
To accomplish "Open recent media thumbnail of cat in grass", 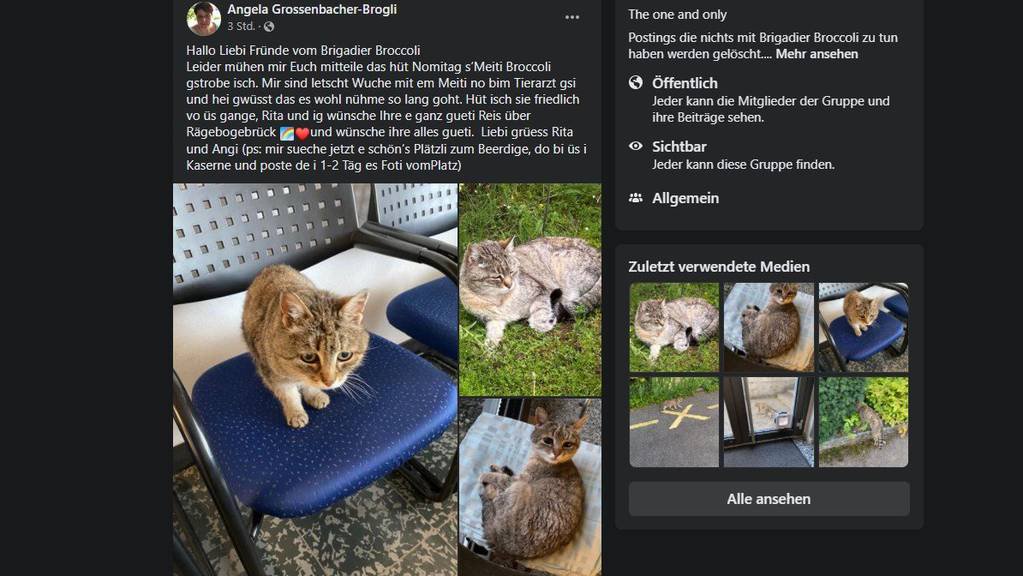I will (674, 327).
